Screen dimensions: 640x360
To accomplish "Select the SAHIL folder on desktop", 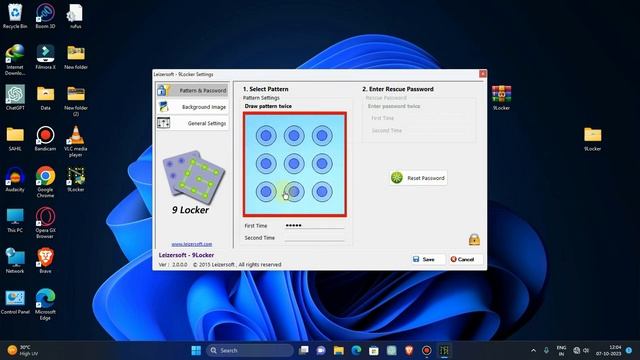I will tap(15, 139).
